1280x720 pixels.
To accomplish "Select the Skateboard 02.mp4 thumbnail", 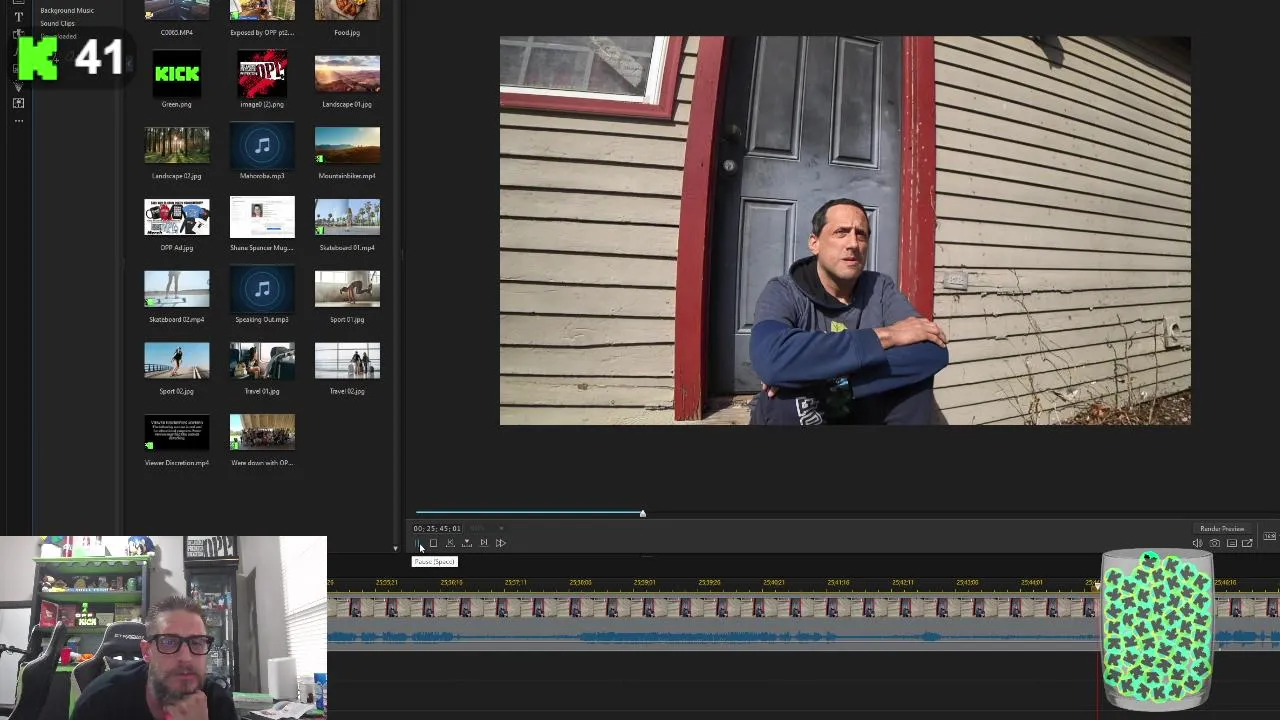I will [x=177, y=290].
